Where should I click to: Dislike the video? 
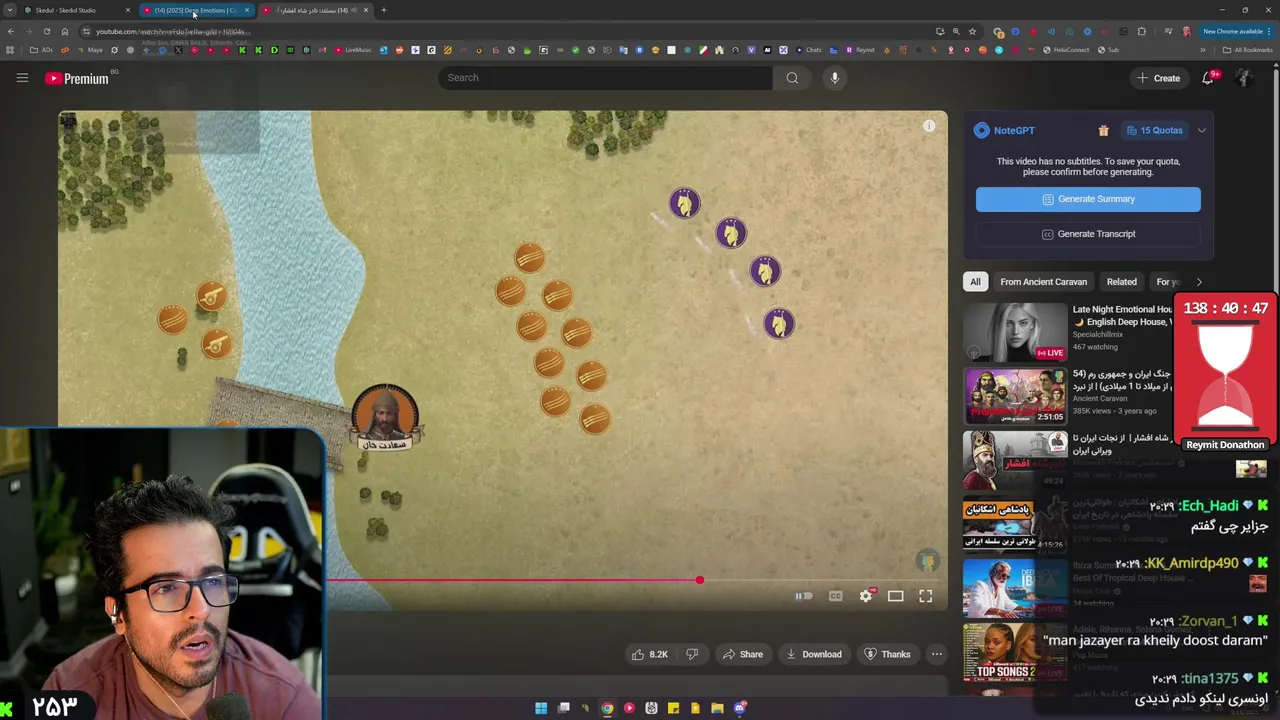click(692, 654)
